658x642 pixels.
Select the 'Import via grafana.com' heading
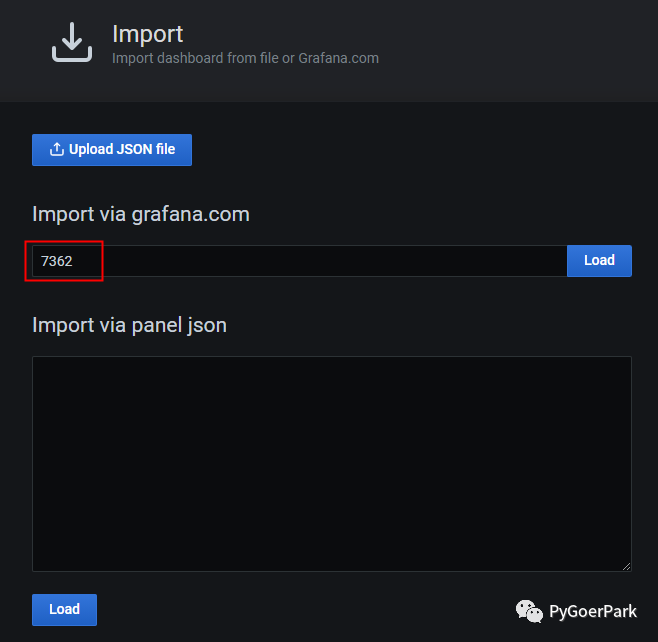coord(141,214)
